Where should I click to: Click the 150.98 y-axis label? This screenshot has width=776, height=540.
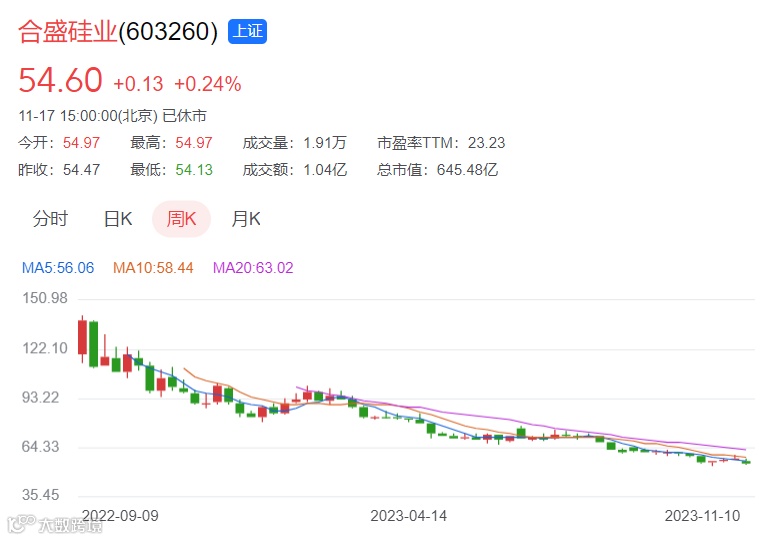click(x=45, y=298)
